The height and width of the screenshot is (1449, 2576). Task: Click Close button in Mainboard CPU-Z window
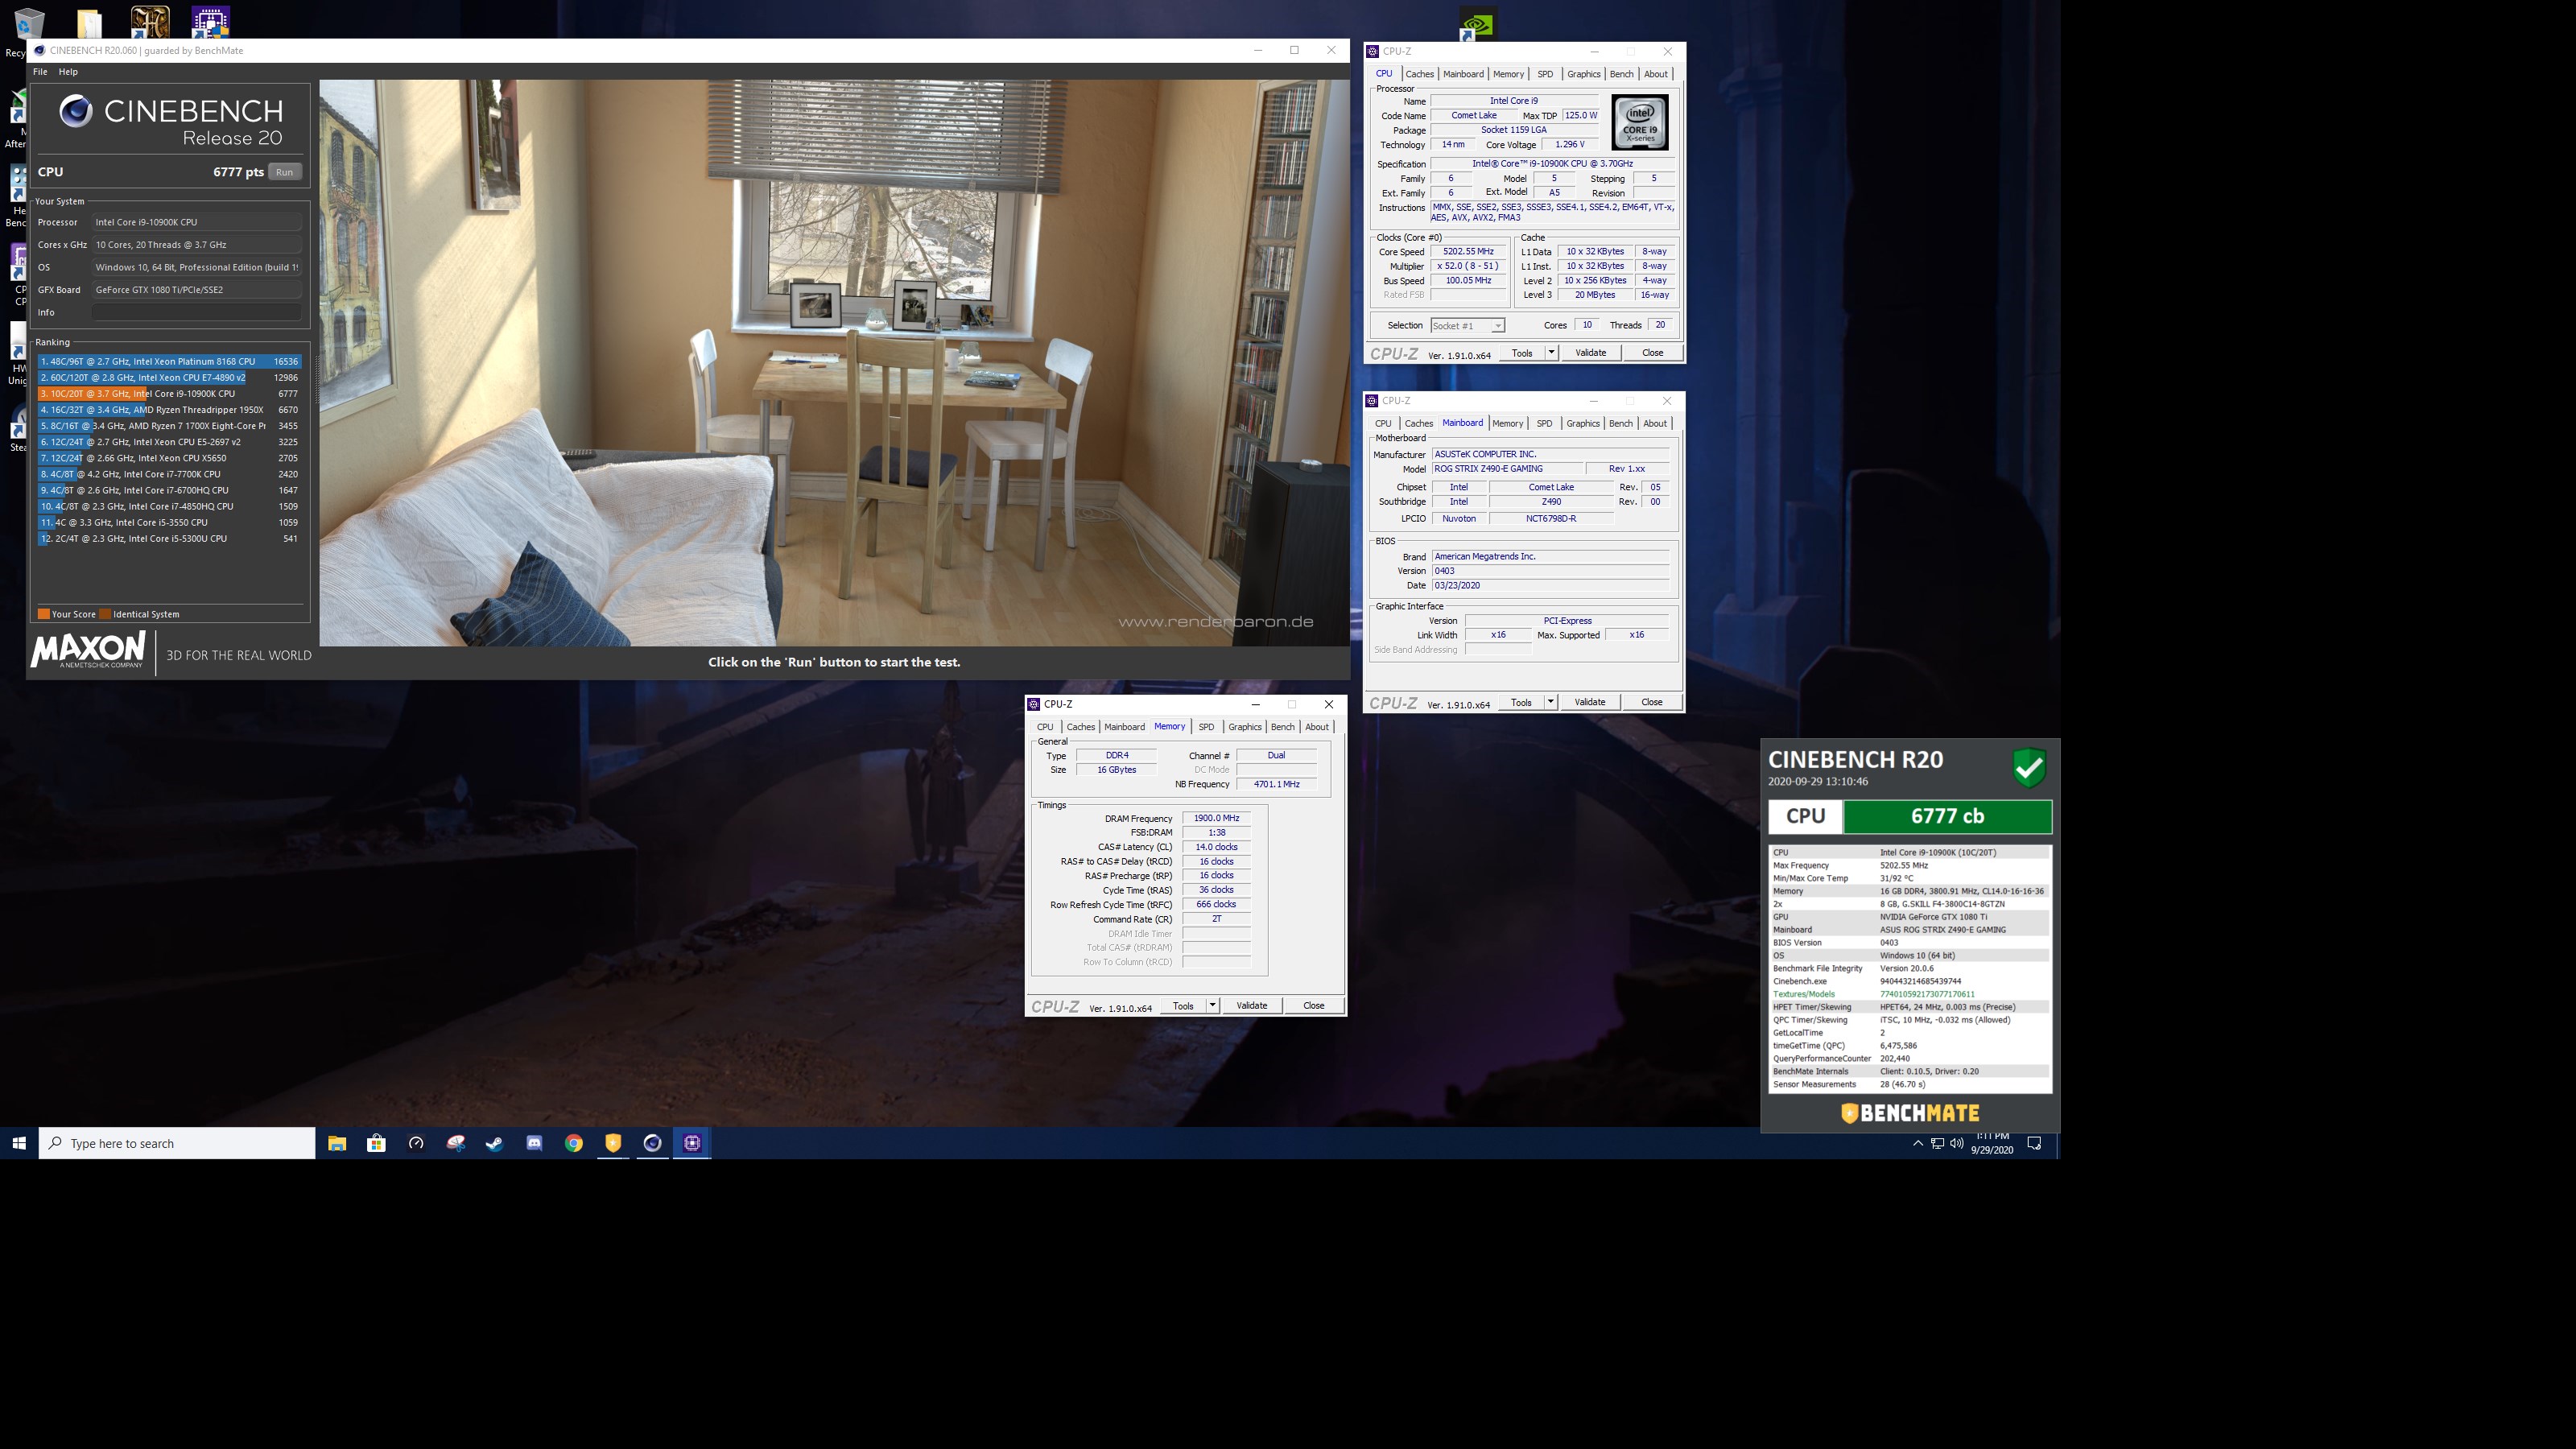[x=1651, y=702]
